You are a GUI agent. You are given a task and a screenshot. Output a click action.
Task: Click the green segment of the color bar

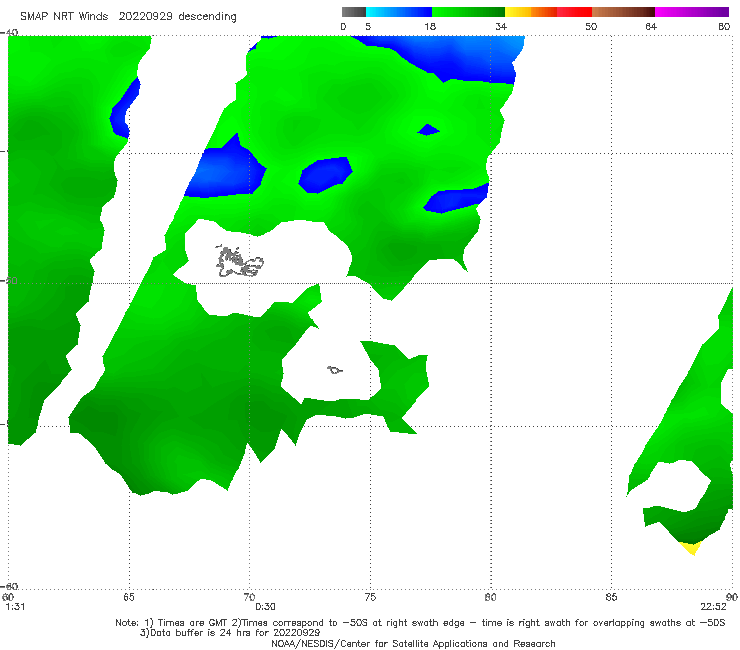[x=468, y=12]
